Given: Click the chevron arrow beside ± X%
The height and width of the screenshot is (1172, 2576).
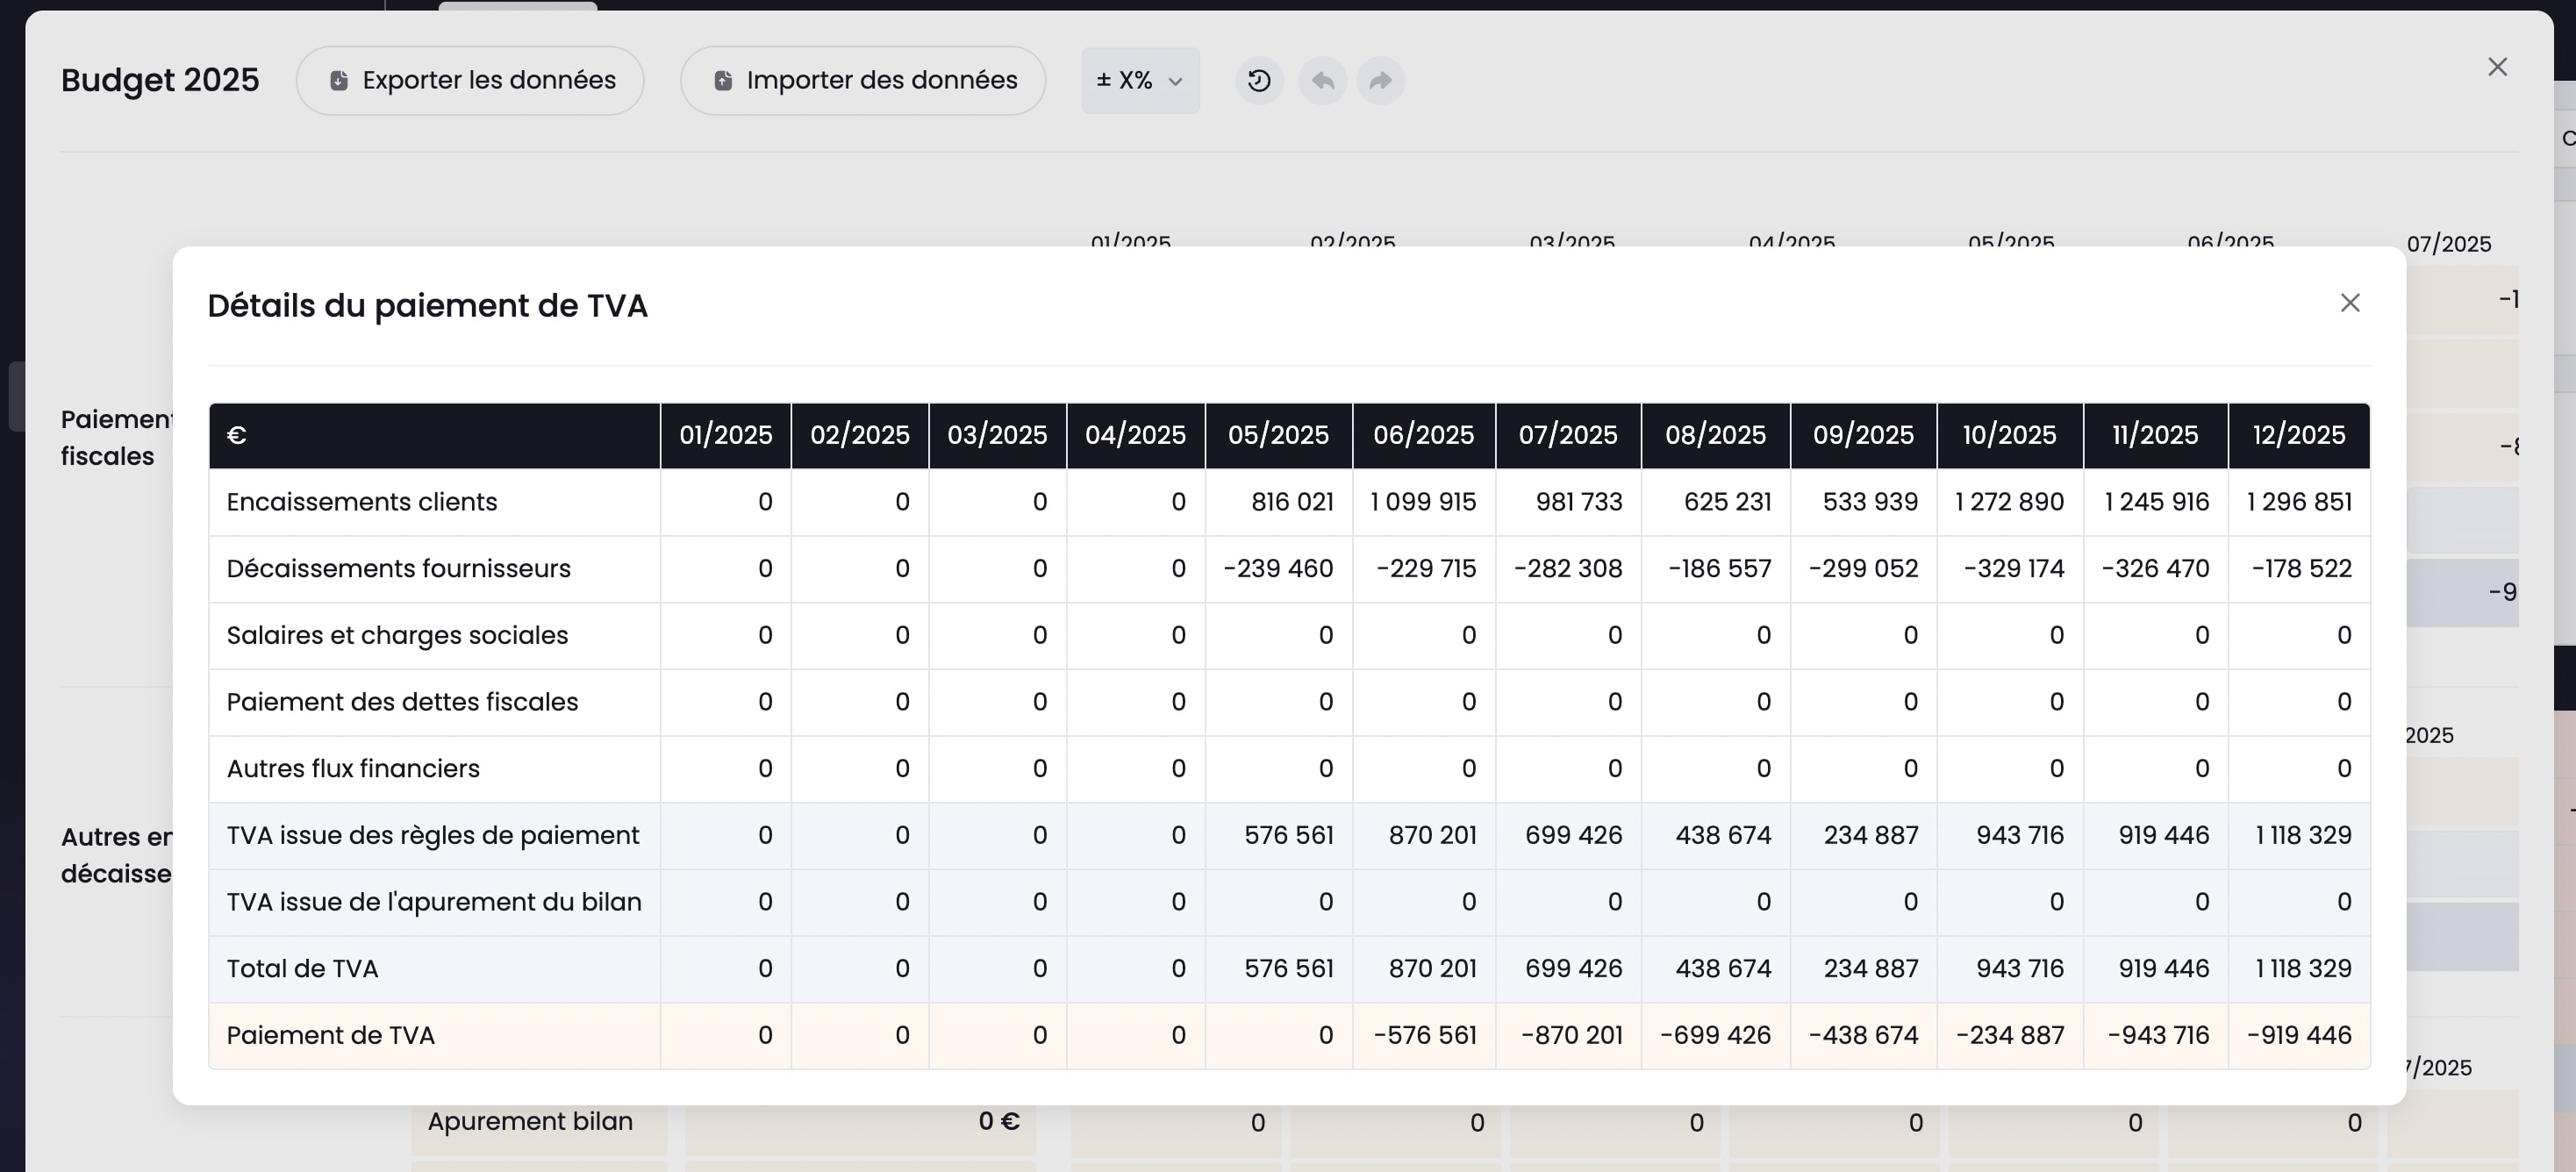Looking at the screenshot, I should click(1176, 82).
